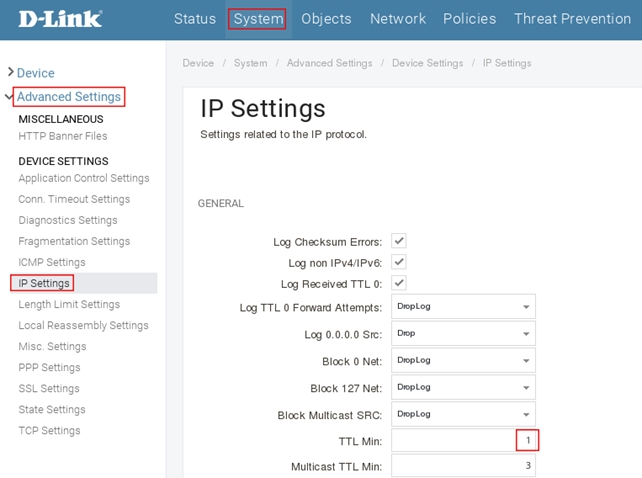Screen dimensions: 642x478
Task: Open the Objects tab
Action: click(326, 19)
